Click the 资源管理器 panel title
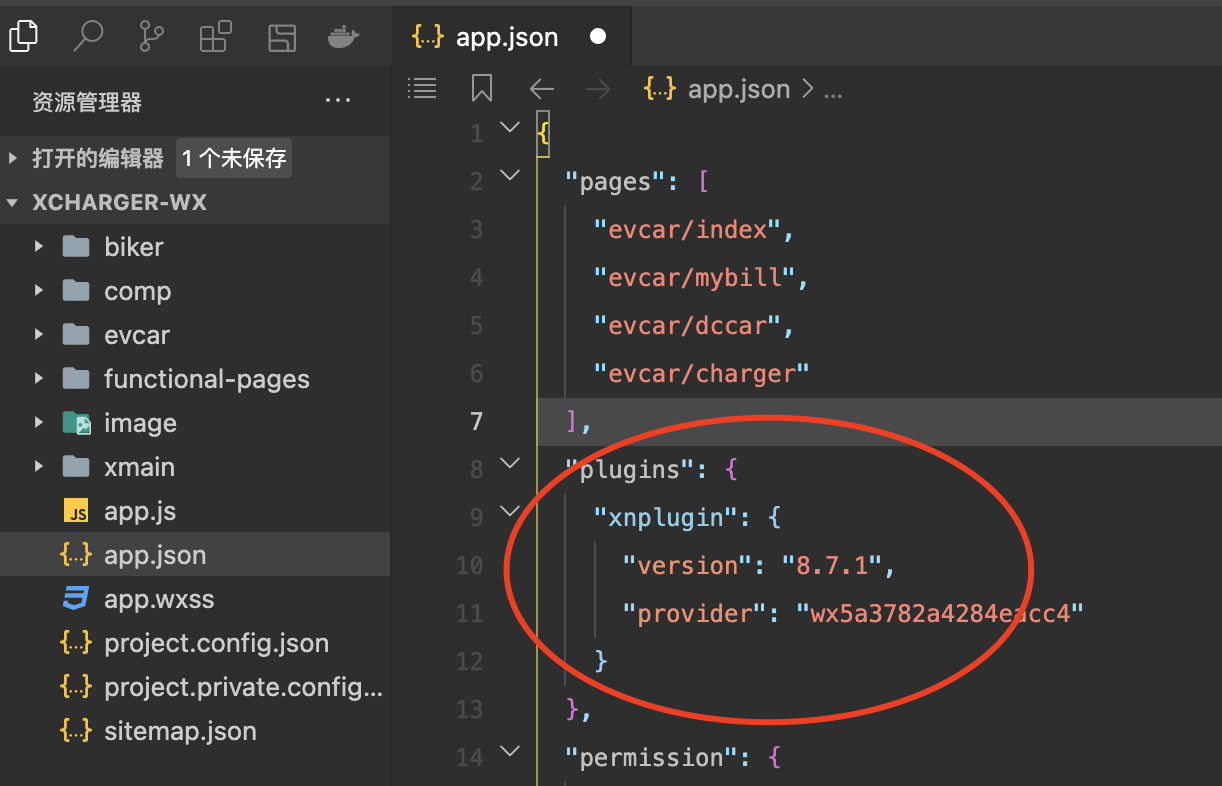This screenshot has height=786, width=1222. tap(87, 102)
